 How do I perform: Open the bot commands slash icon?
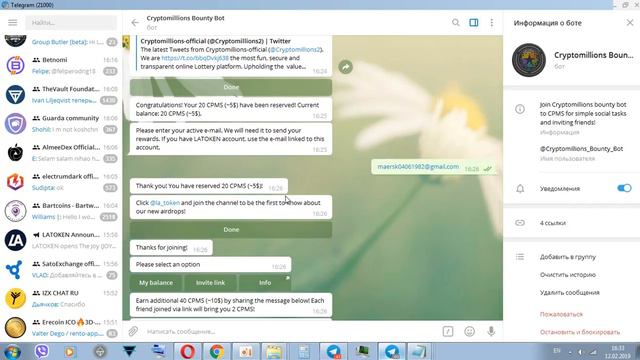[448, 331]
